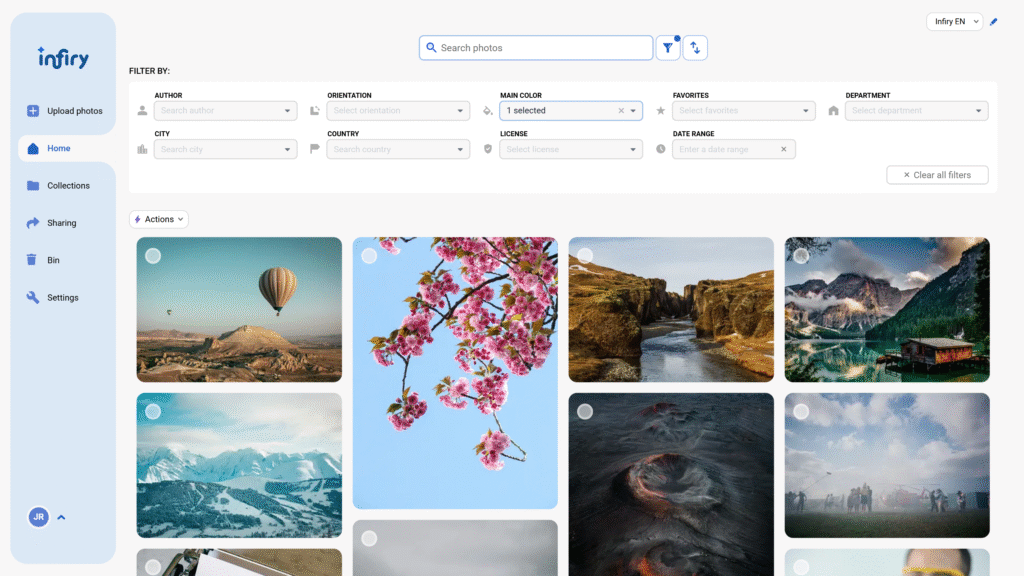This screenshot has height=576, width=1024.
Task: Select the foggy field people photo checkbox
Action: point(801,411)
